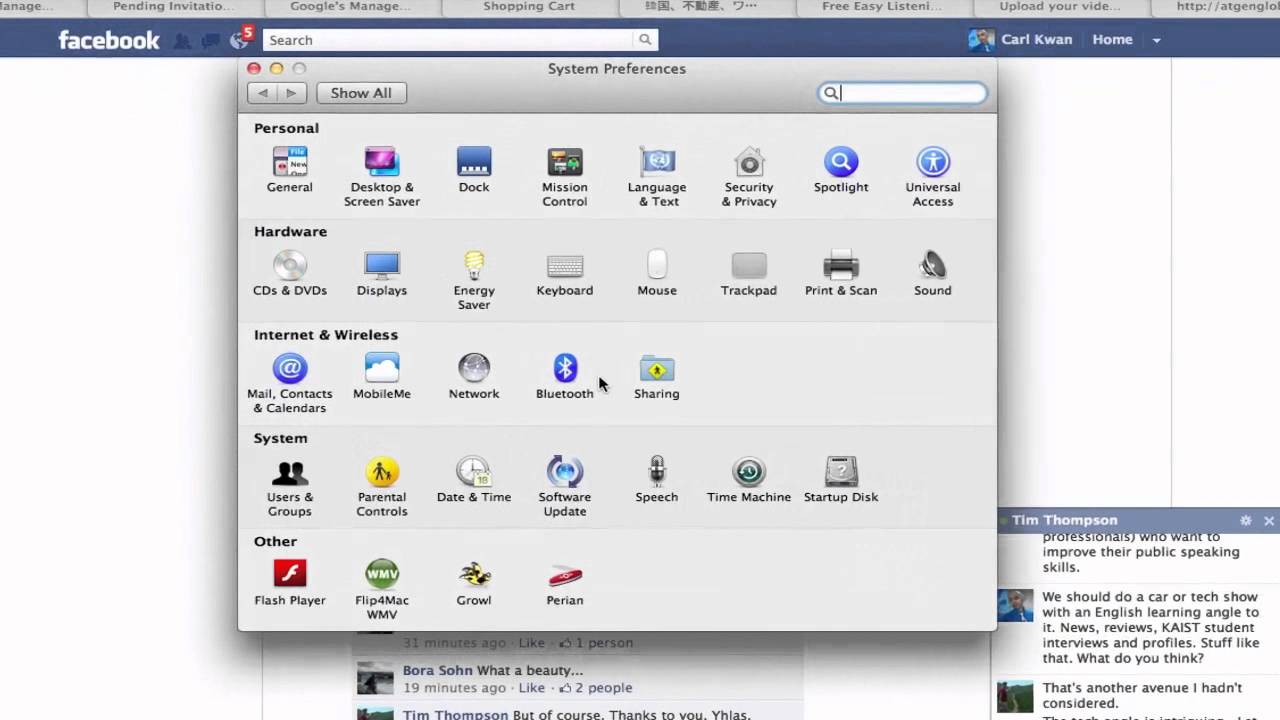
Task: Click the Facebook logo
Action: 108,40
